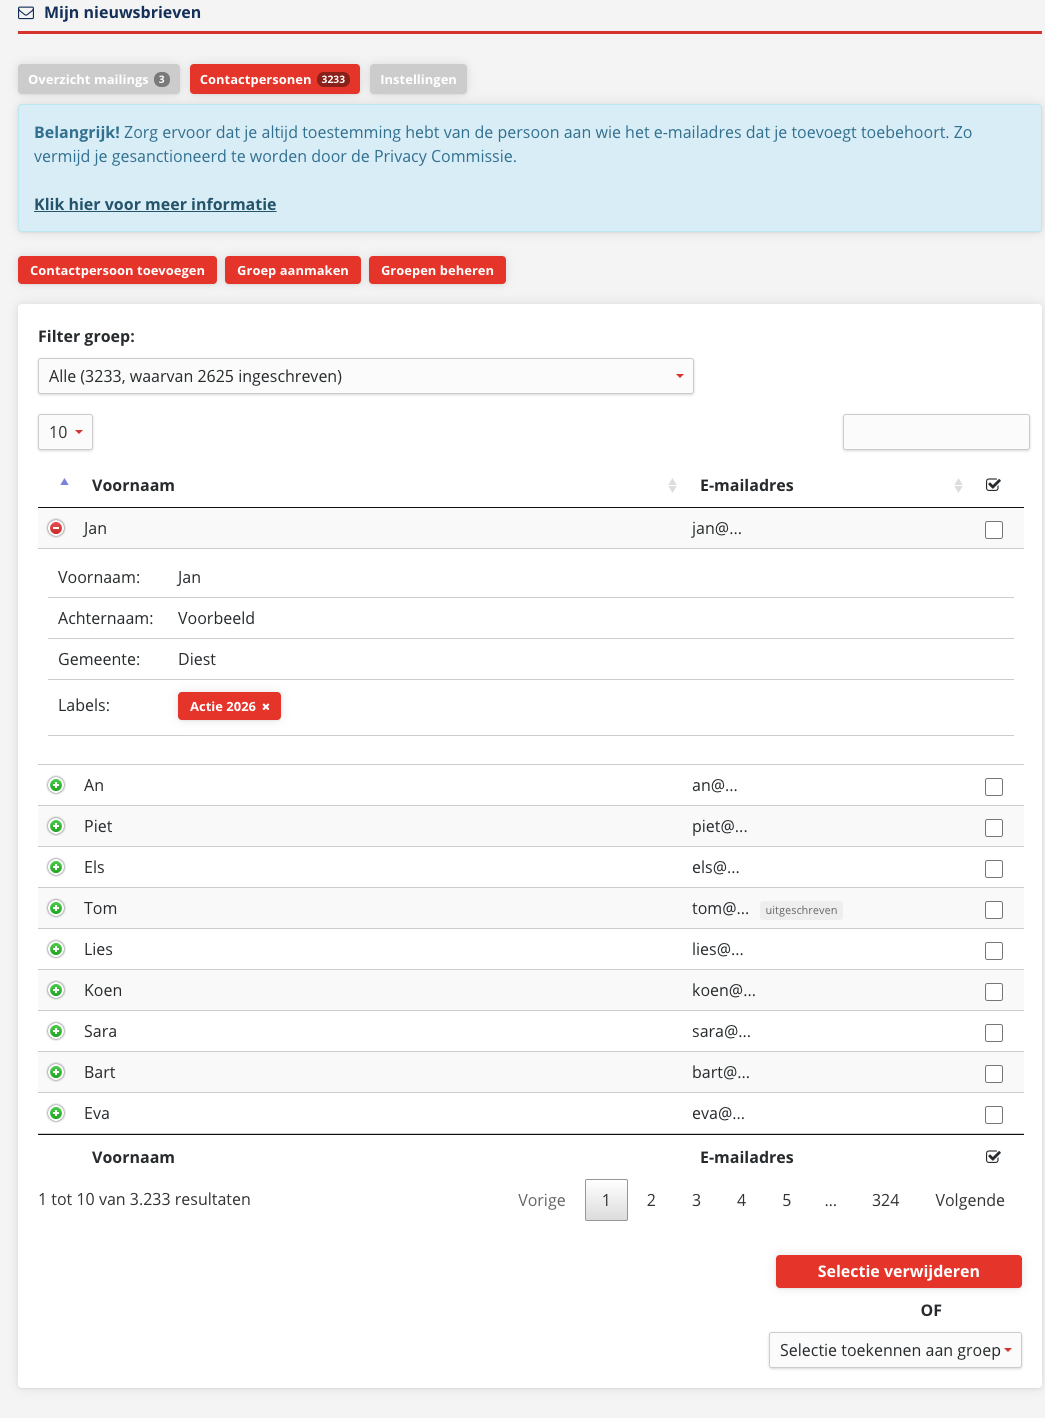This screenshot has width=1045, height=1418.
Task: Click the select-all check icon in the table footer
Action: (x=993, y=1157)
